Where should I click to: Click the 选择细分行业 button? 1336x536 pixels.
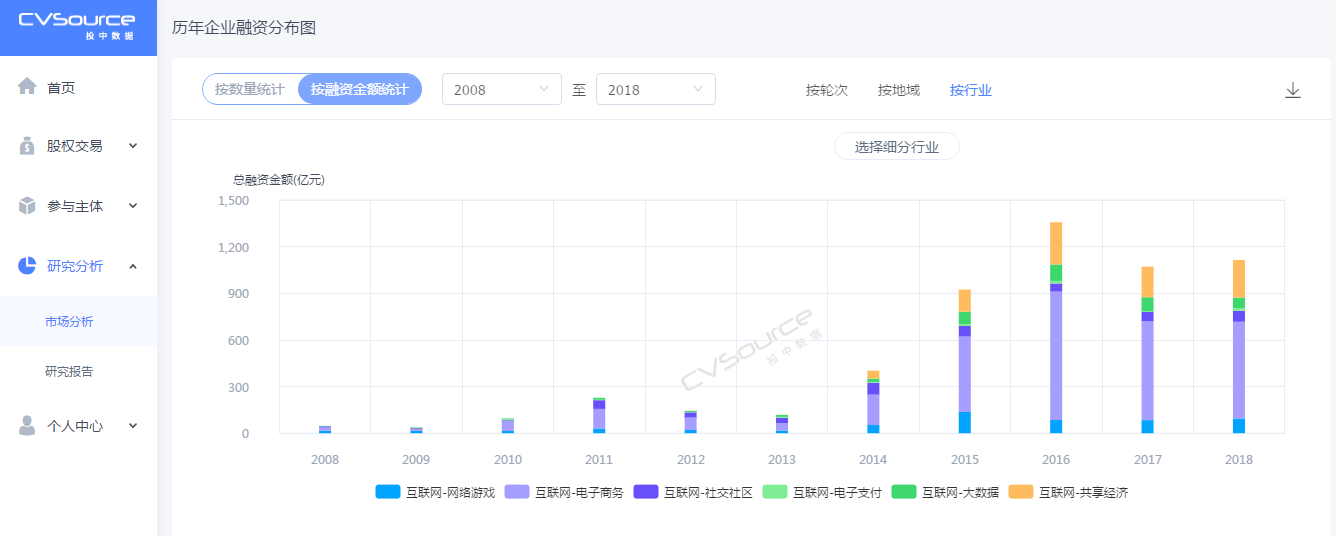896,147
